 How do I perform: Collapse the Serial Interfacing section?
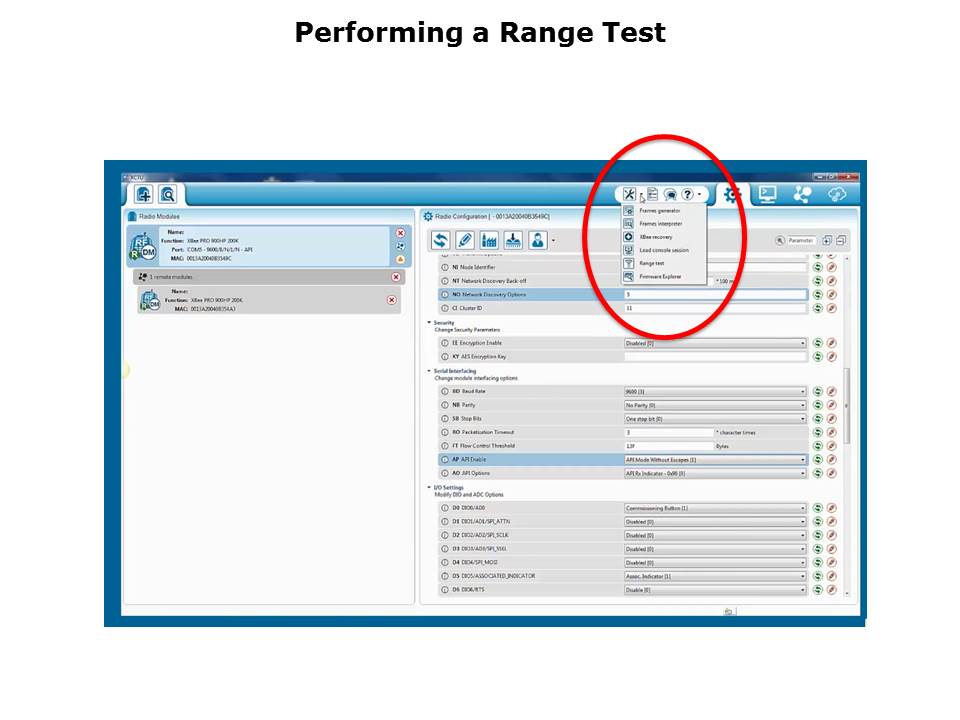pyautogui.click(x=430, y=371)
